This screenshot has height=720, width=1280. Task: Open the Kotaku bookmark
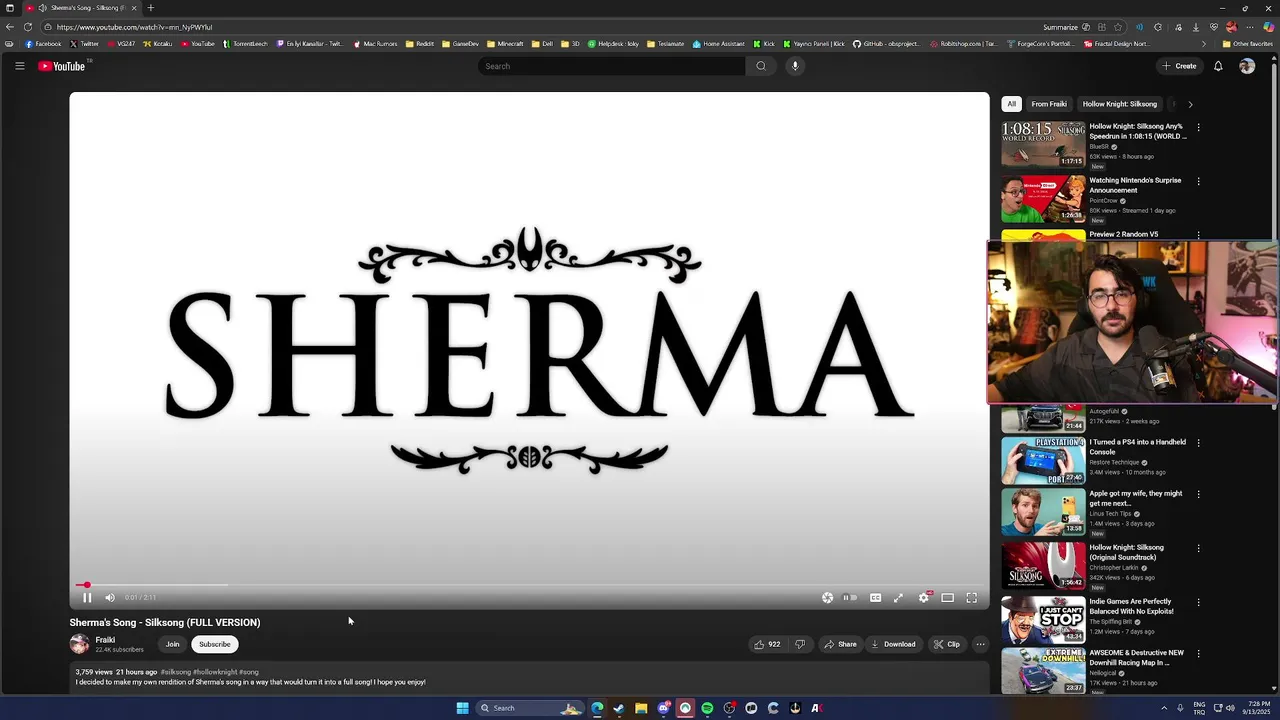[x=157, y=44]
